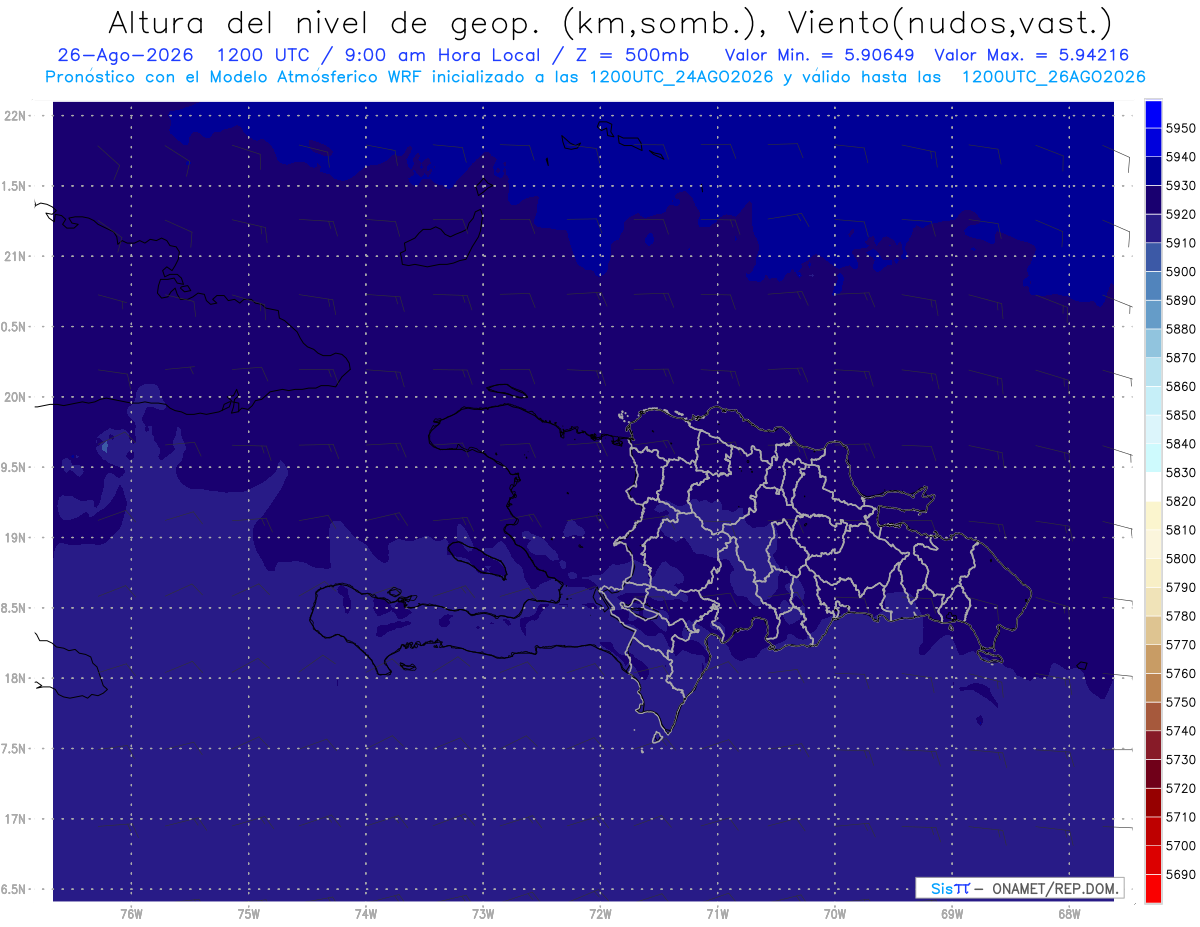Click the 'Valor Max. = 5.94216' text
The height and width of the screenshot is (927, 1200).
1032,55
